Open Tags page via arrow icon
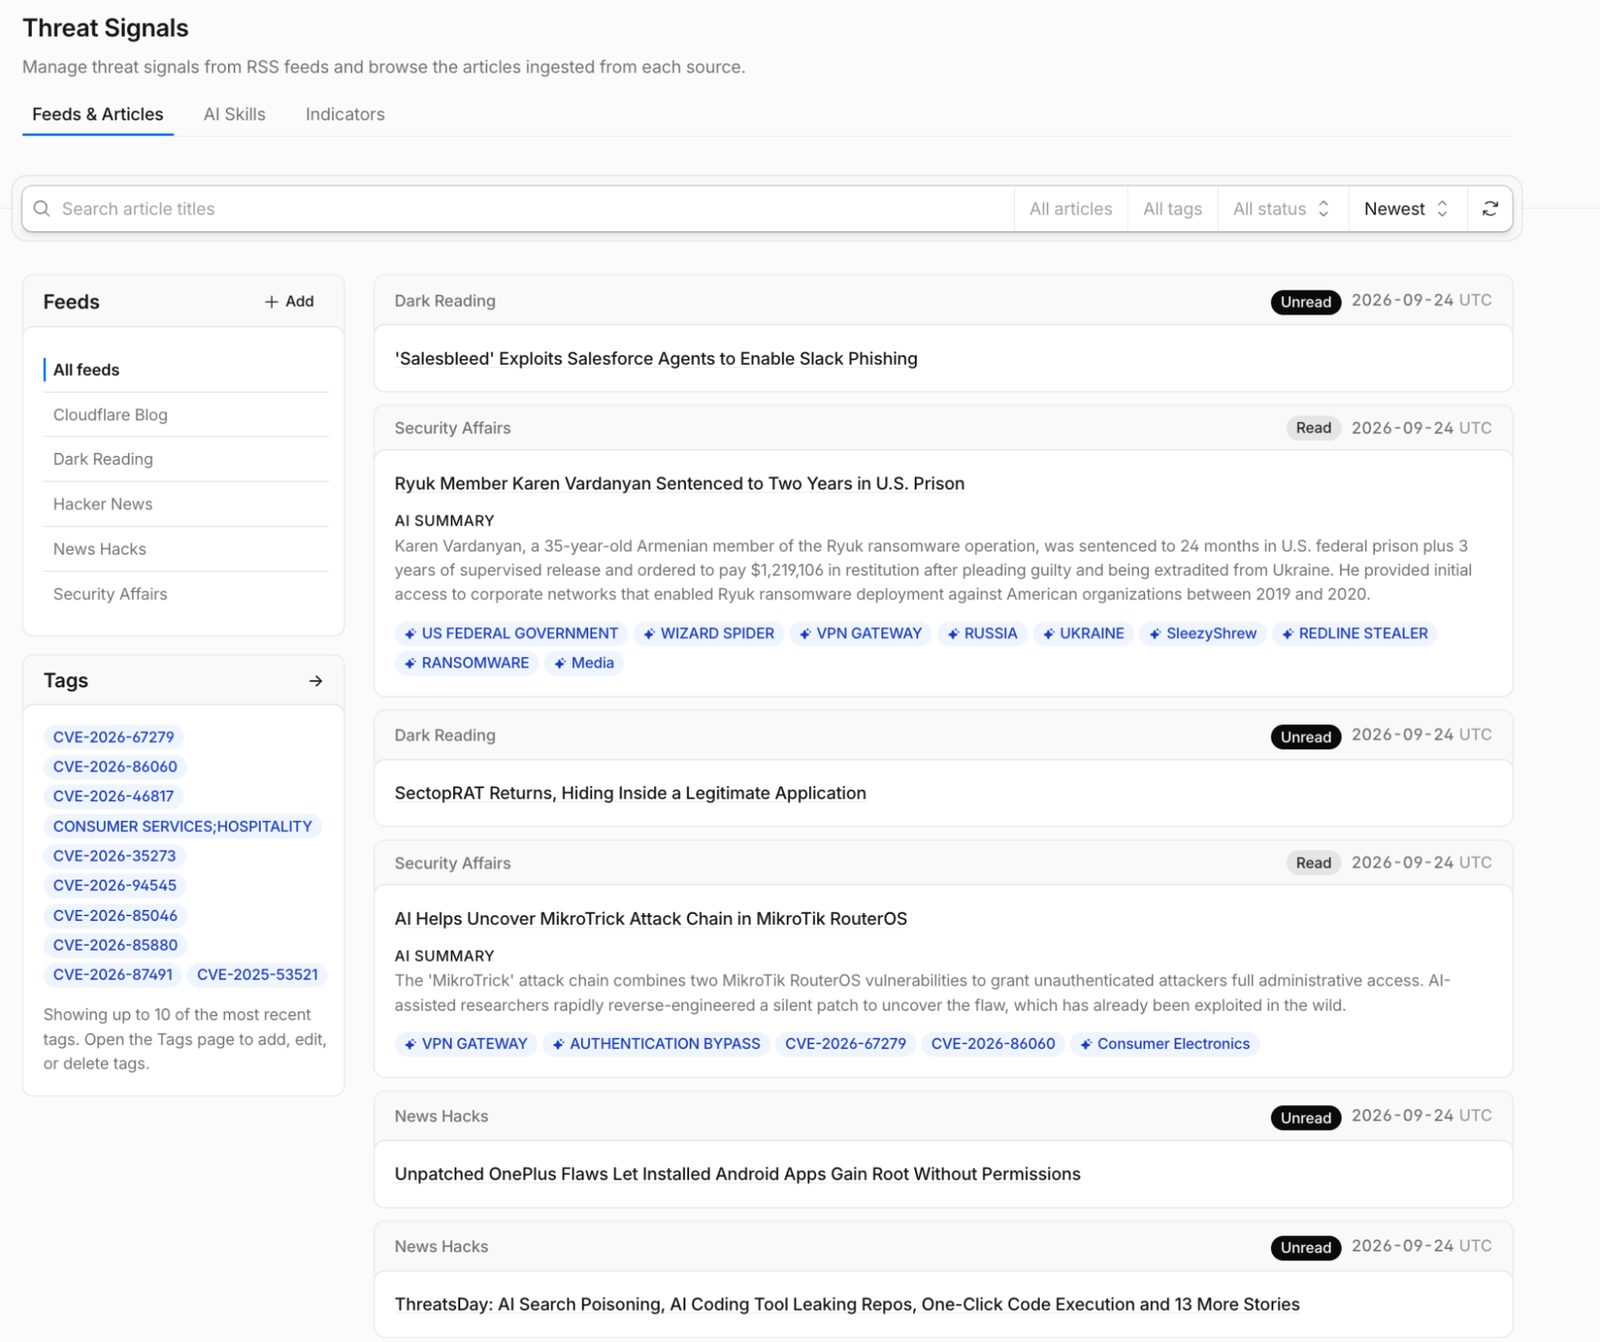Screen dimensions: 1600x1342 (x=316, y=681)
